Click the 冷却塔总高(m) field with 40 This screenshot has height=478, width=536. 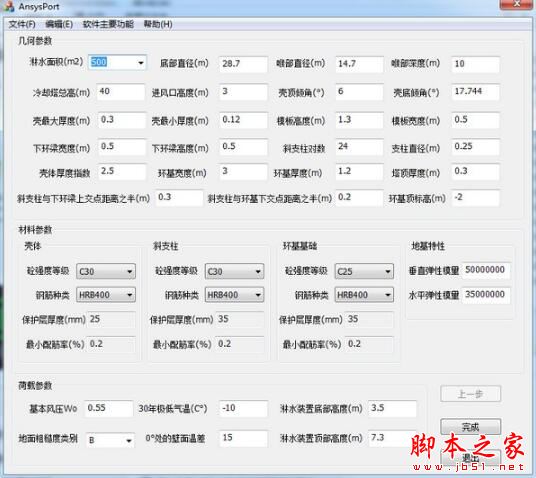tap(121, 92)
